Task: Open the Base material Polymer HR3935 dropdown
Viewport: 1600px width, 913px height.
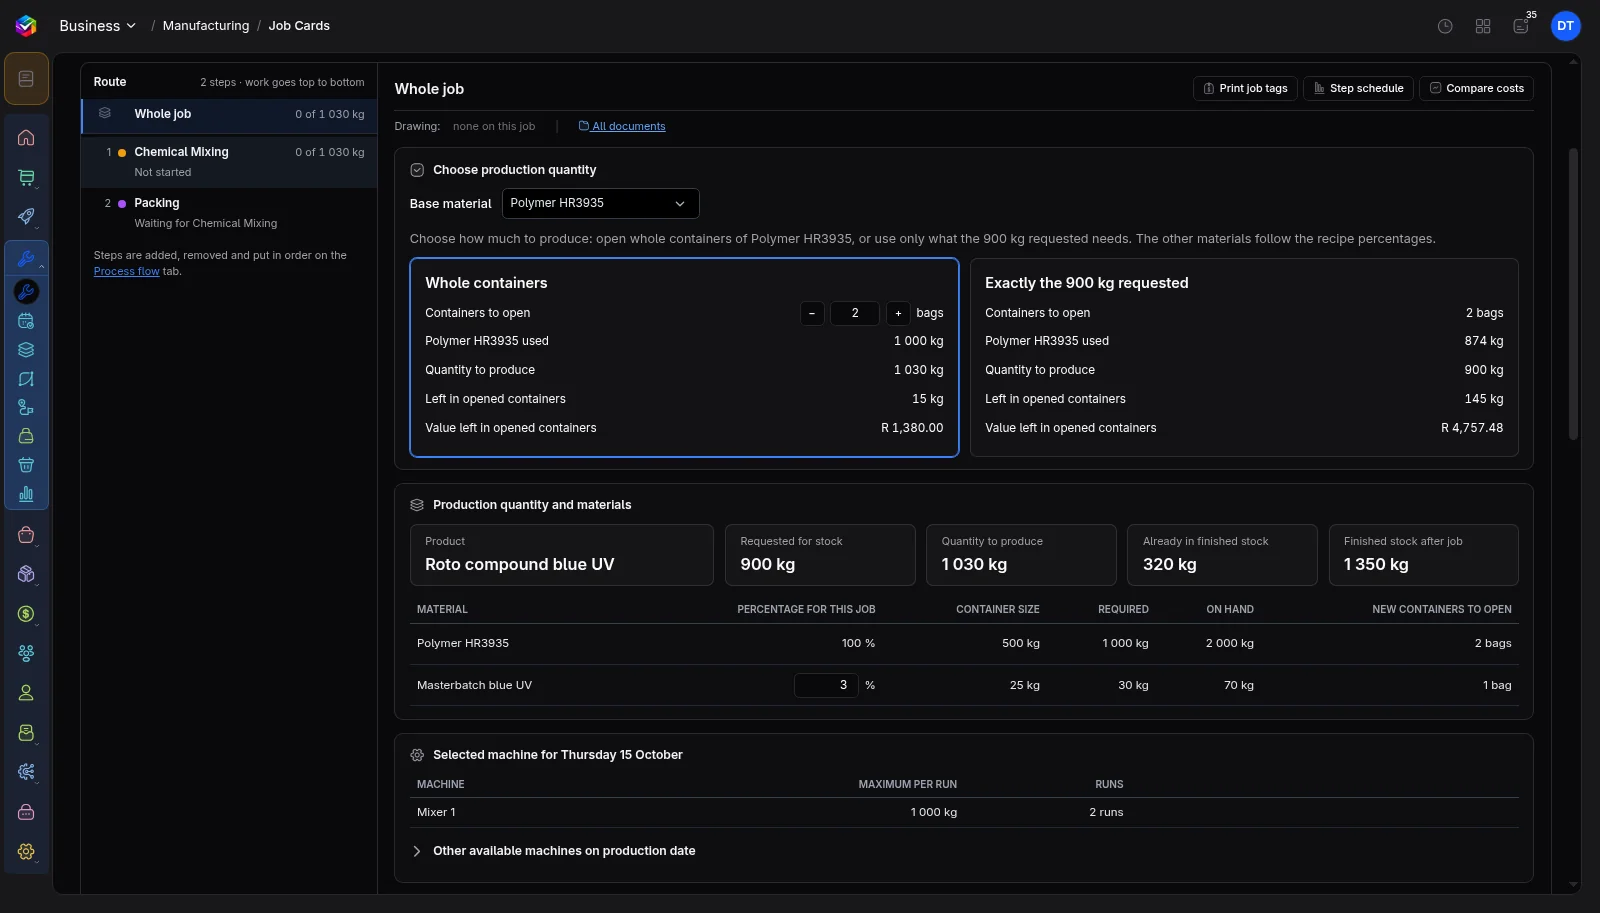Action: pos(600,203)
